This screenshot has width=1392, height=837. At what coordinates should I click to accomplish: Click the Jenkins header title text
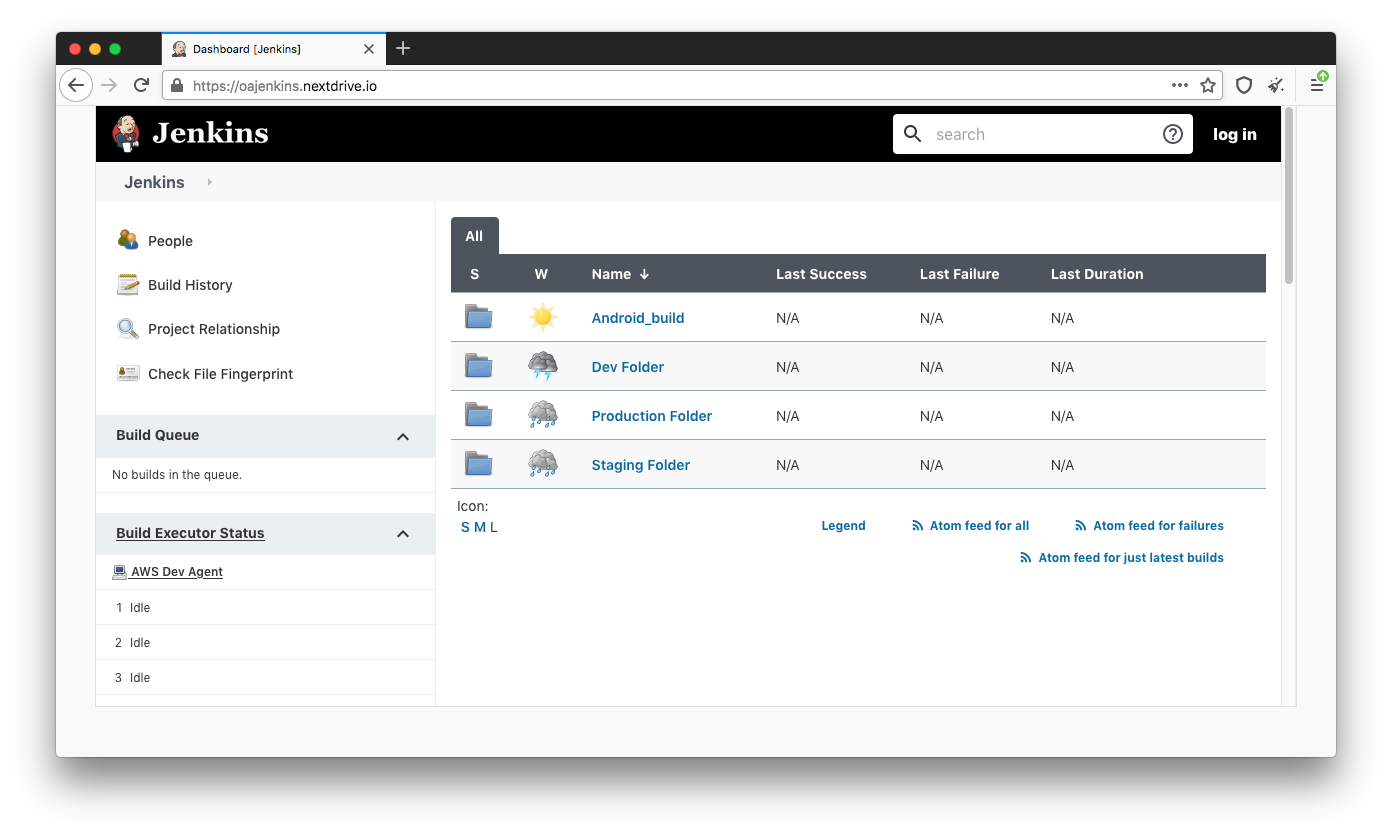point(210,133)
